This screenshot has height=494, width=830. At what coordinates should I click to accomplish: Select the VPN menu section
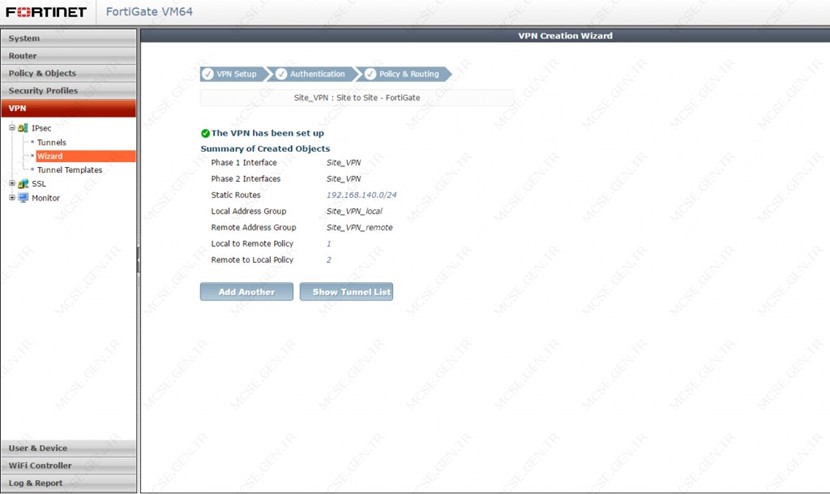click(68, 108)
